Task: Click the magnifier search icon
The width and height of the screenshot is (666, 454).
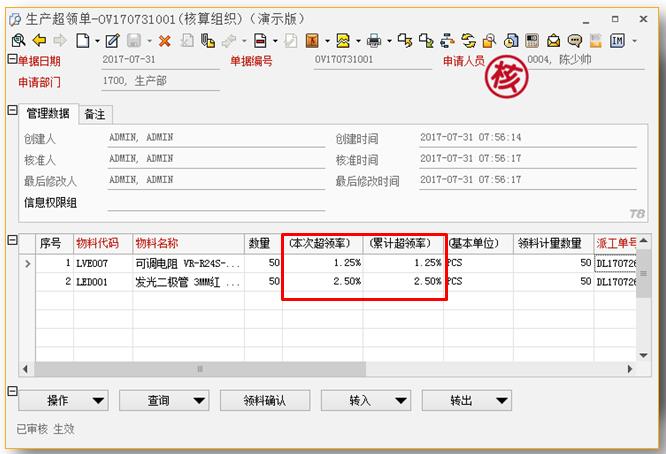Action: [18, 41]
